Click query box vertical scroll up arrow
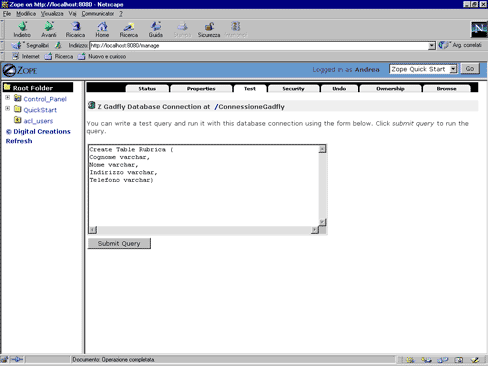 (x=322, y=149)
